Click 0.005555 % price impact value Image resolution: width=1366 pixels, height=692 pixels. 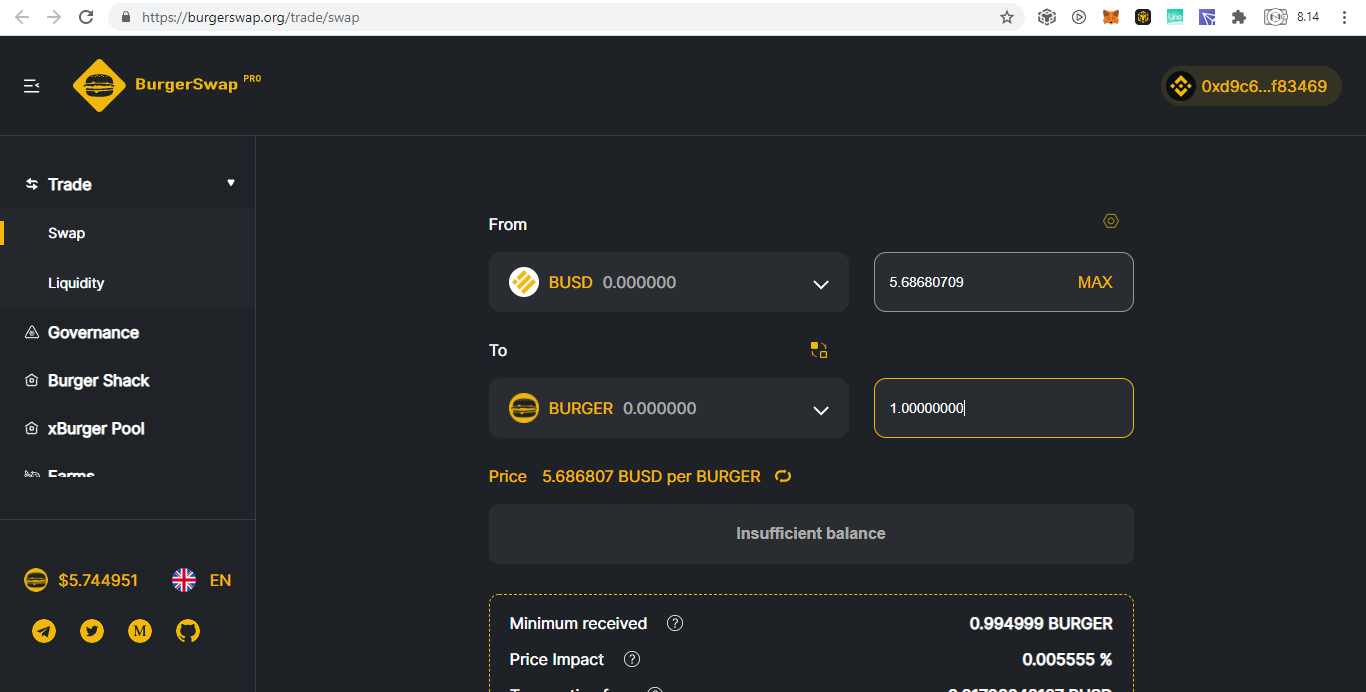[1067, 659]
